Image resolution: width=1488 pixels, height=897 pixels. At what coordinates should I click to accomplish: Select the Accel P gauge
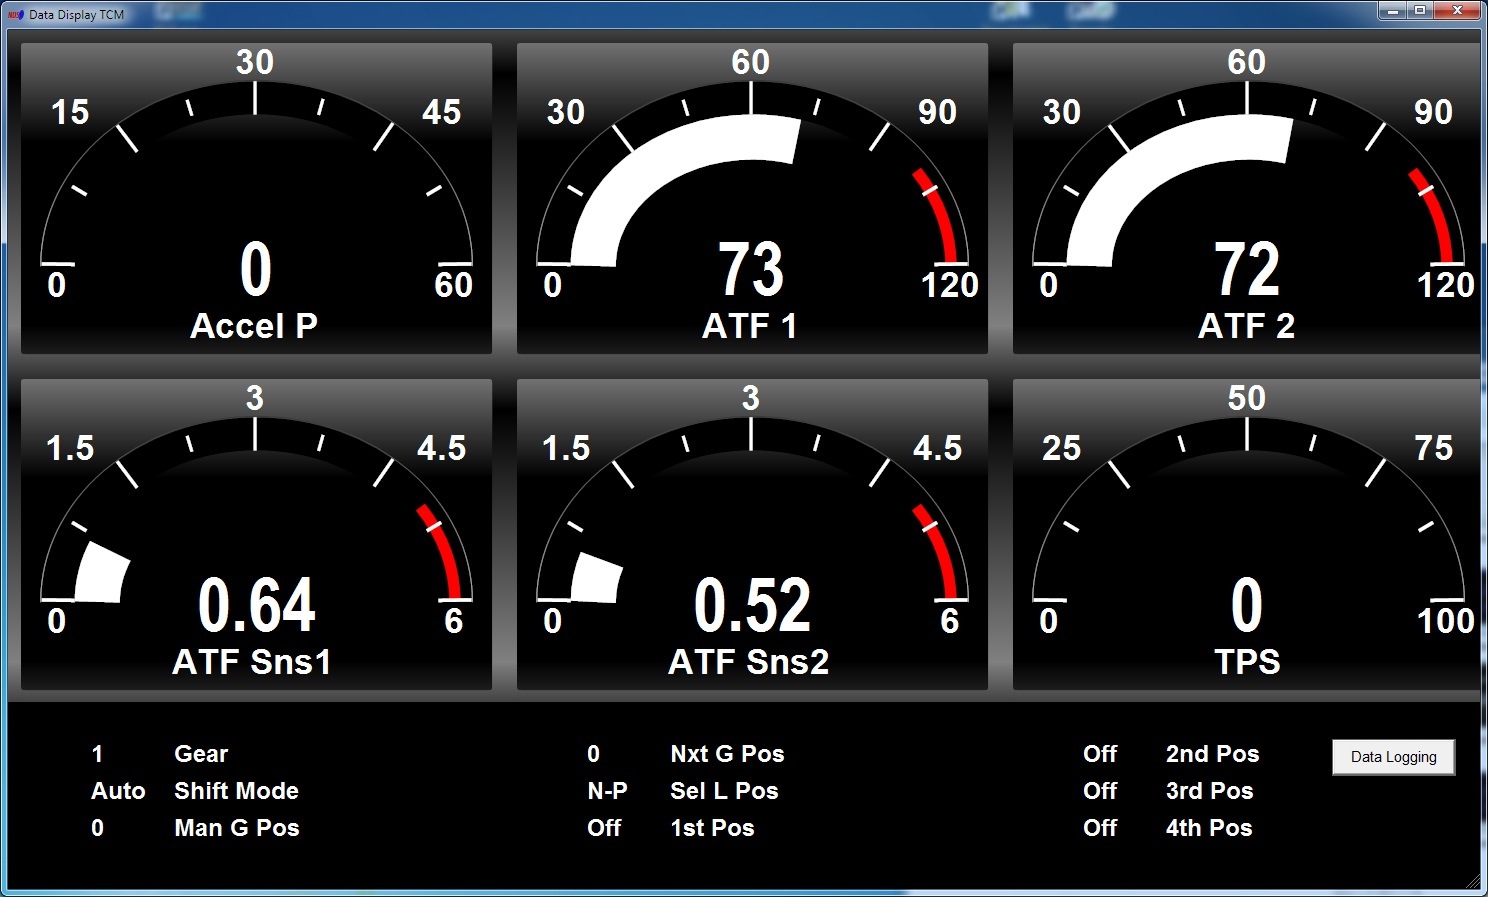click(x=256, y=199)
